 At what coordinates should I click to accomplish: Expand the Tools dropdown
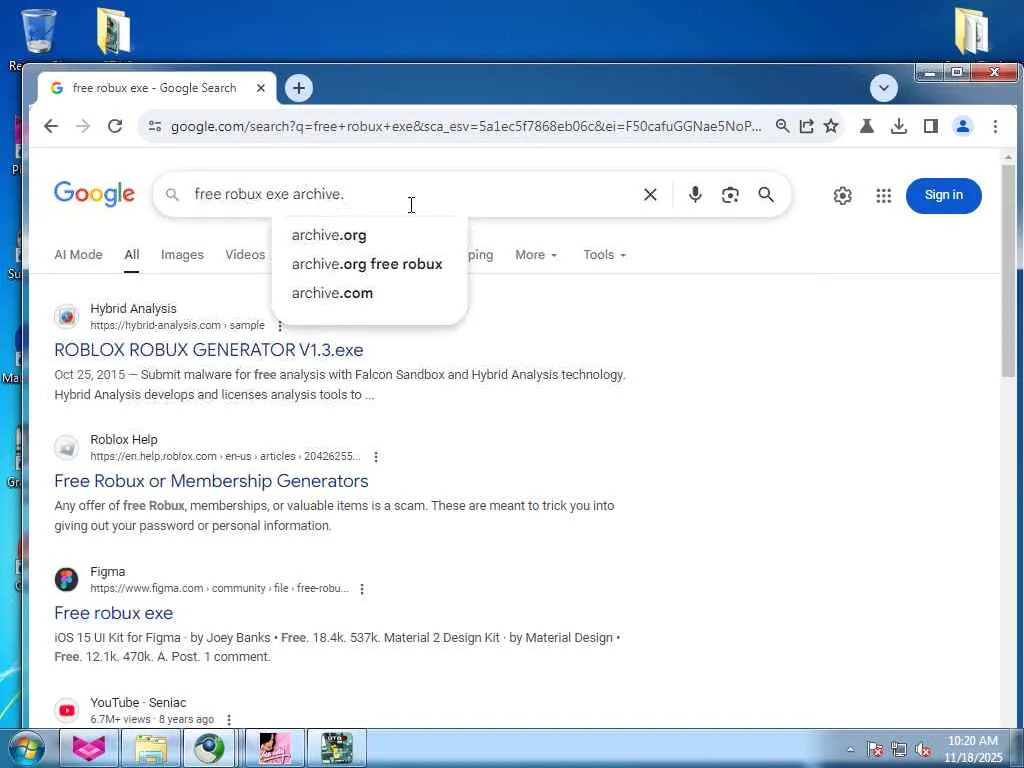coord(605,255)
